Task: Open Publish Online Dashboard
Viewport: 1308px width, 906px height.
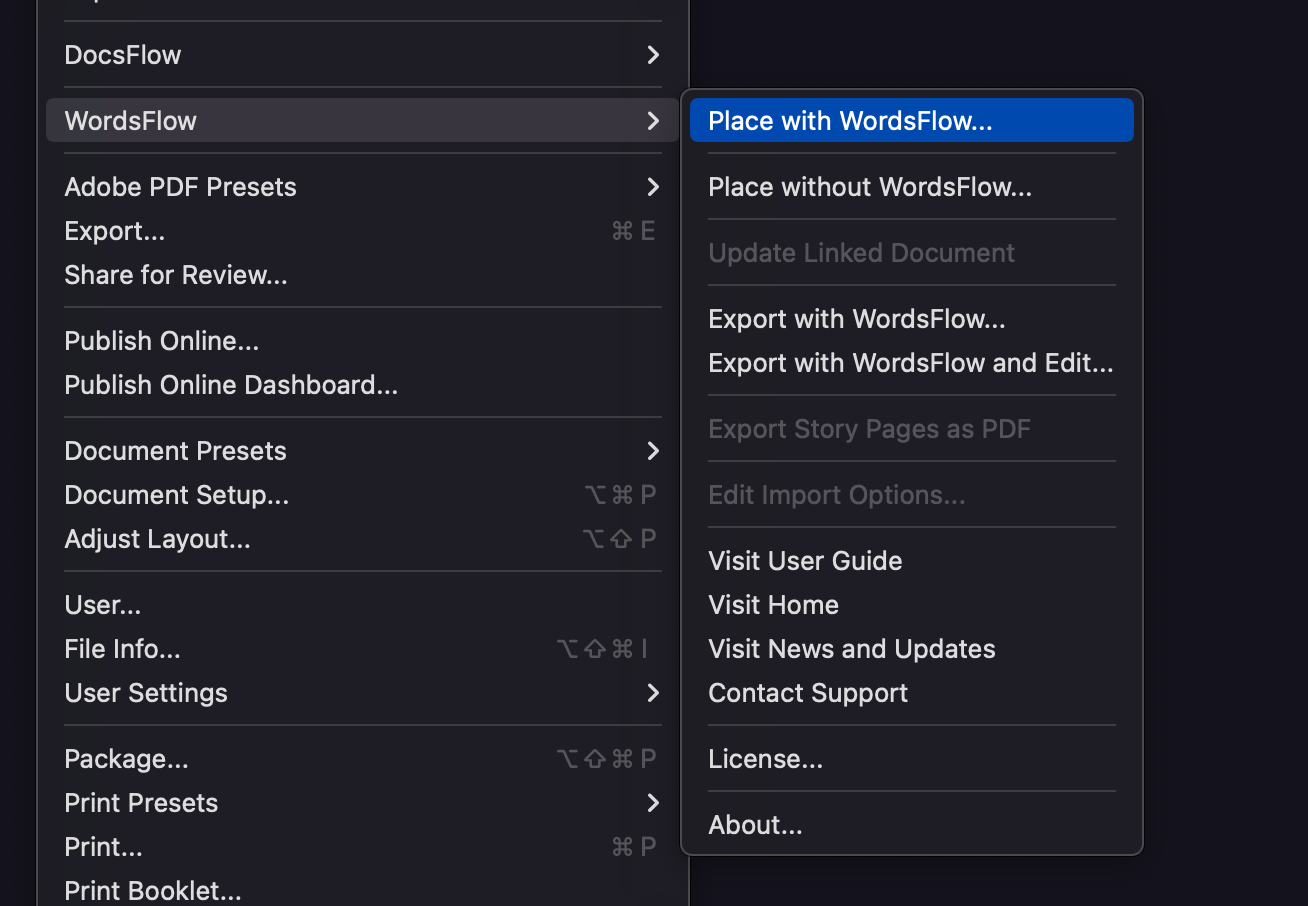Action: (231, 385)
